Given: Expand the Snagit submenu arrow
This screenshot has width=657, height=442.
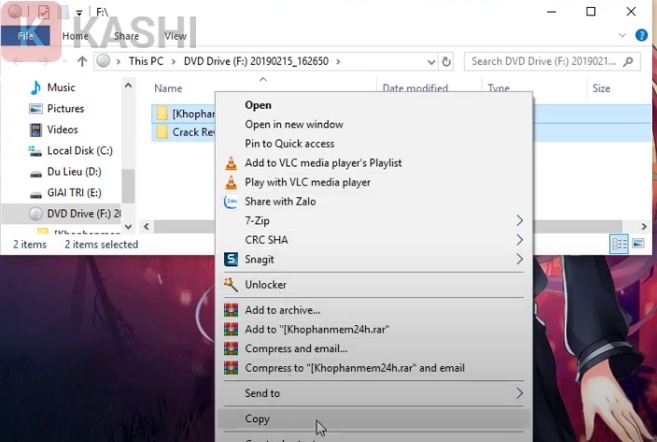Looking at the screenshot, I should click(x=520, y=259).
